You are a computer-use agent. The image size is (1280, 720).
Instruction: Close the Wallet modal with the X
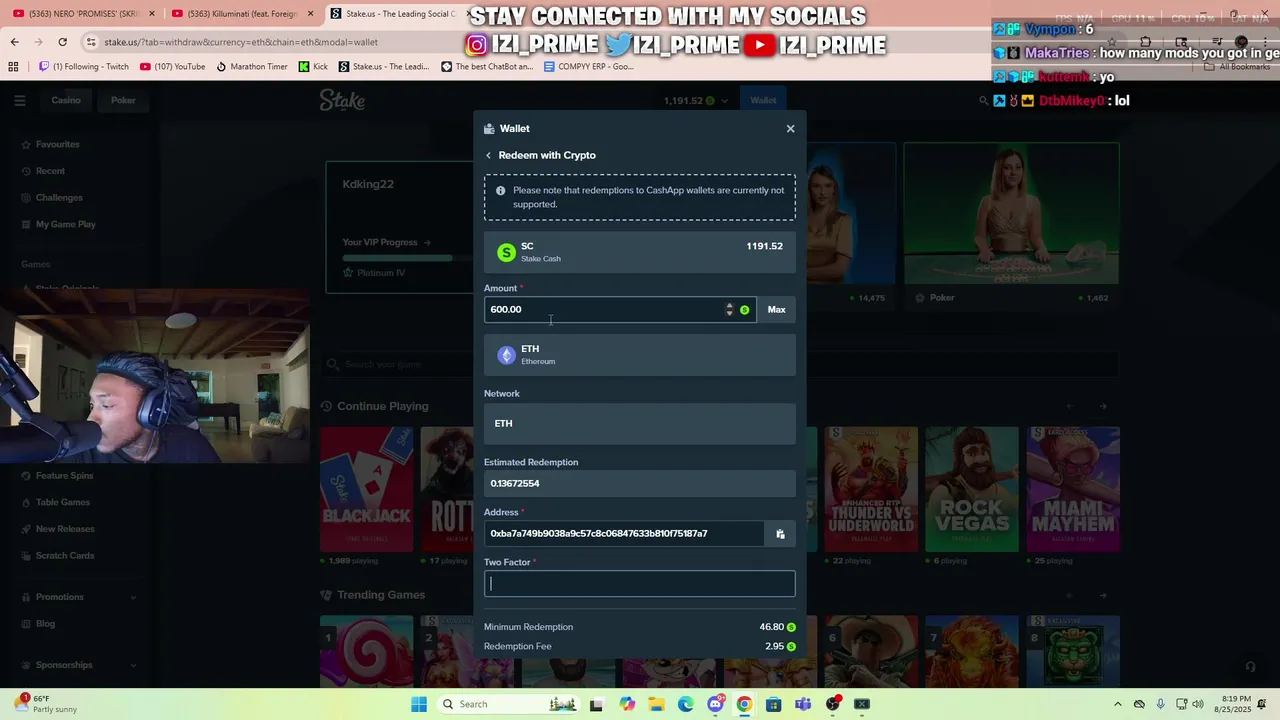790,128
